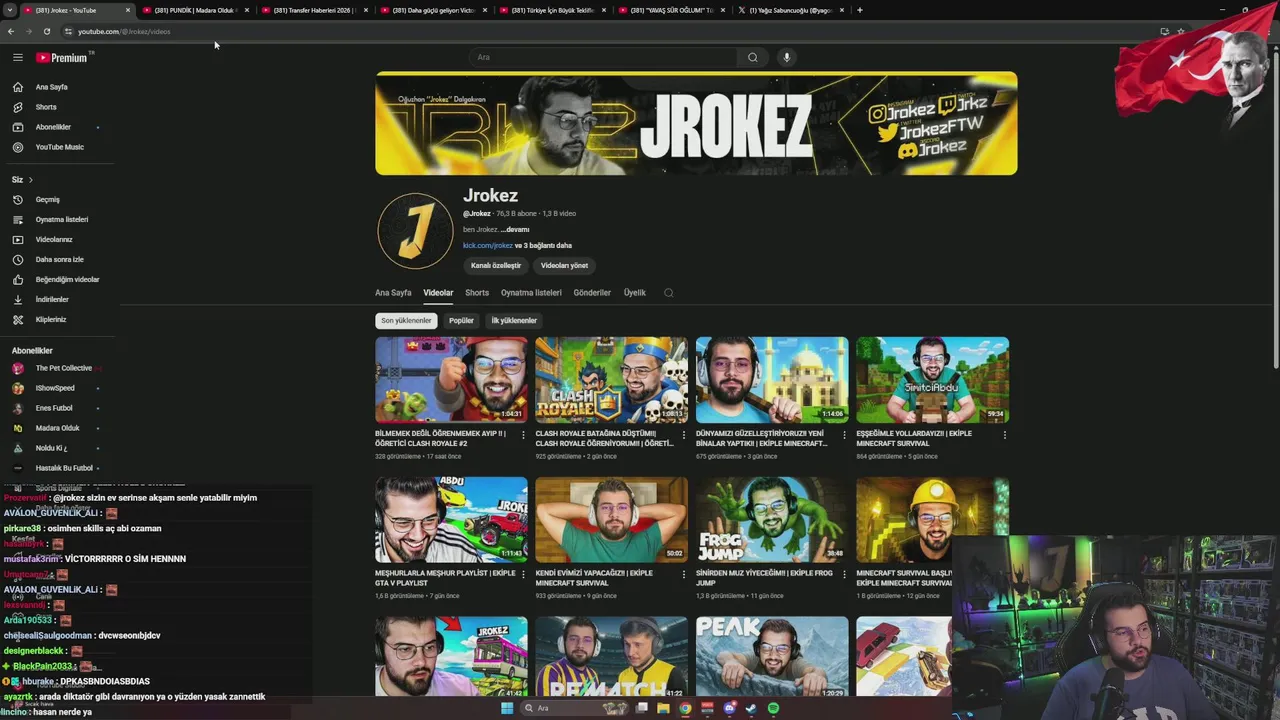Open File Explorer from taskbar
1280x720 pixels.
coord(663,708)
